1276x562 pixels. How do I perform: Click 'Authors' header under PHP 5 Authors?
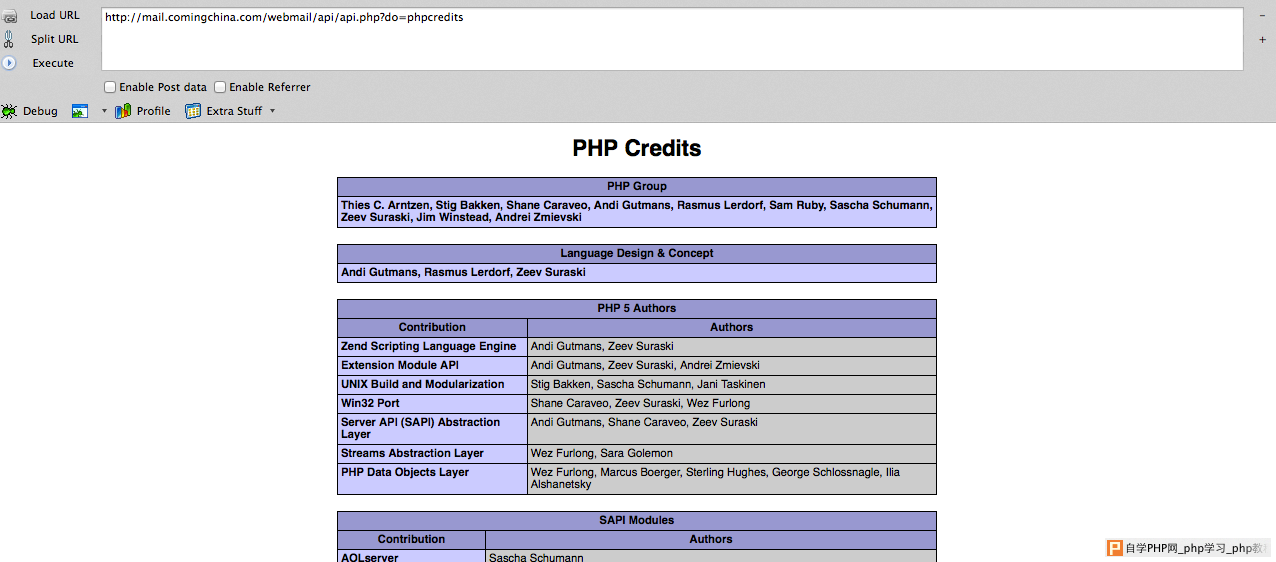click(x=732, y=328)
